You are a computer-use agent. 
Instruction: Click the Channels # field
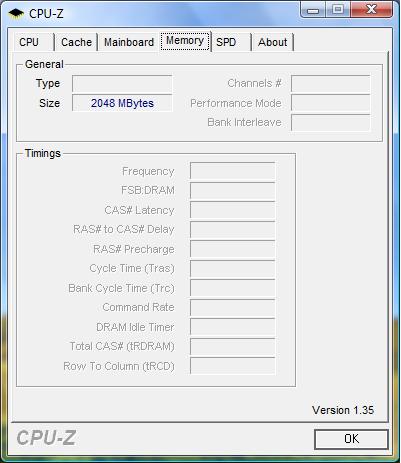pyautogui.click(x=330, y=83)
